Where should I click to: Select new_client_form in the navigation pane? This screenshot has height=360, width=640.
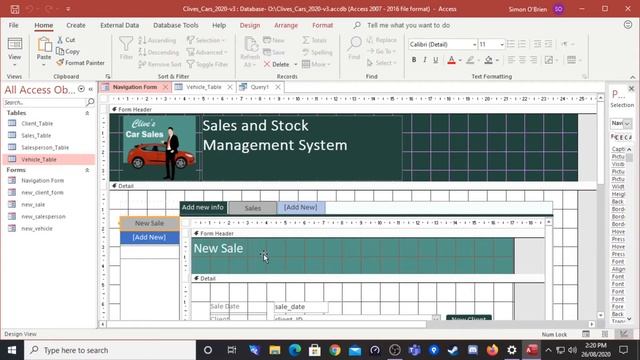point(42,192)
